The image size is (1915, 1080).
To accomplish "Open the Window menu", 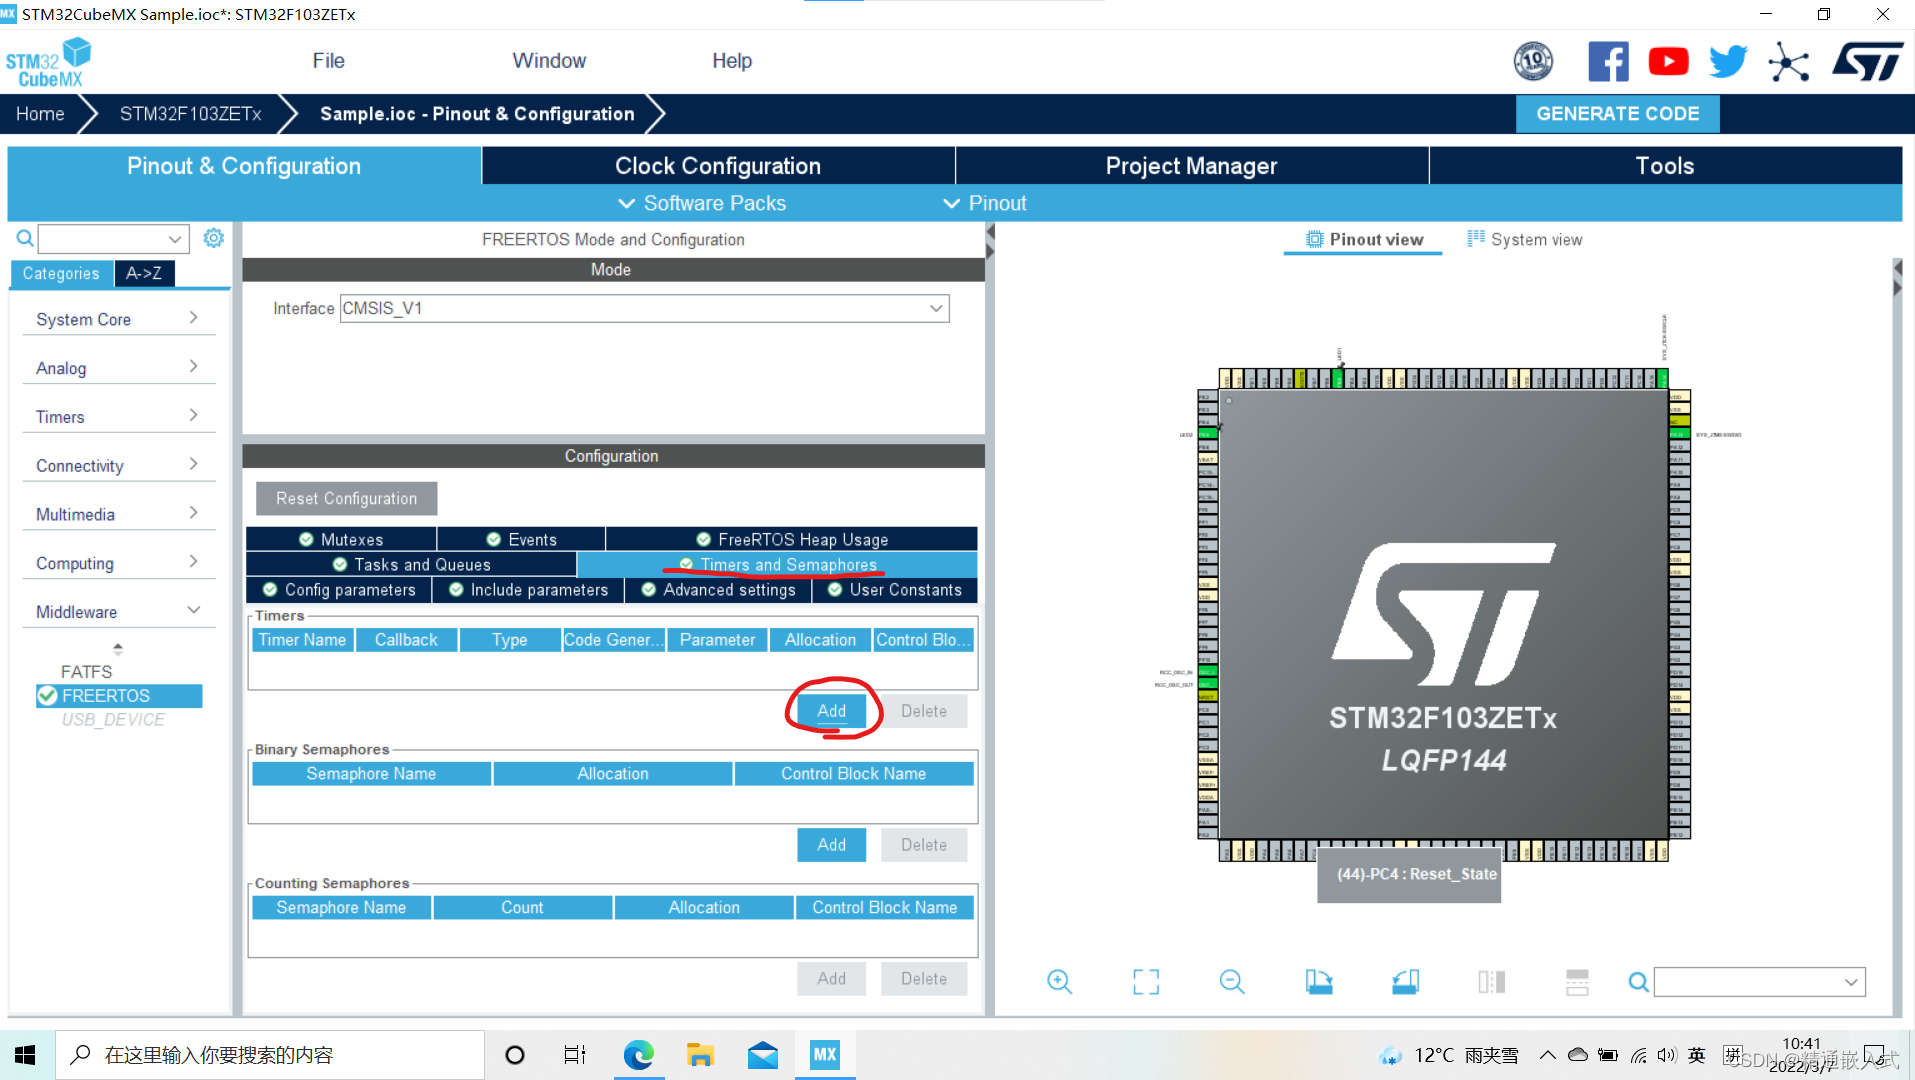I will click(x=549, y=61).
